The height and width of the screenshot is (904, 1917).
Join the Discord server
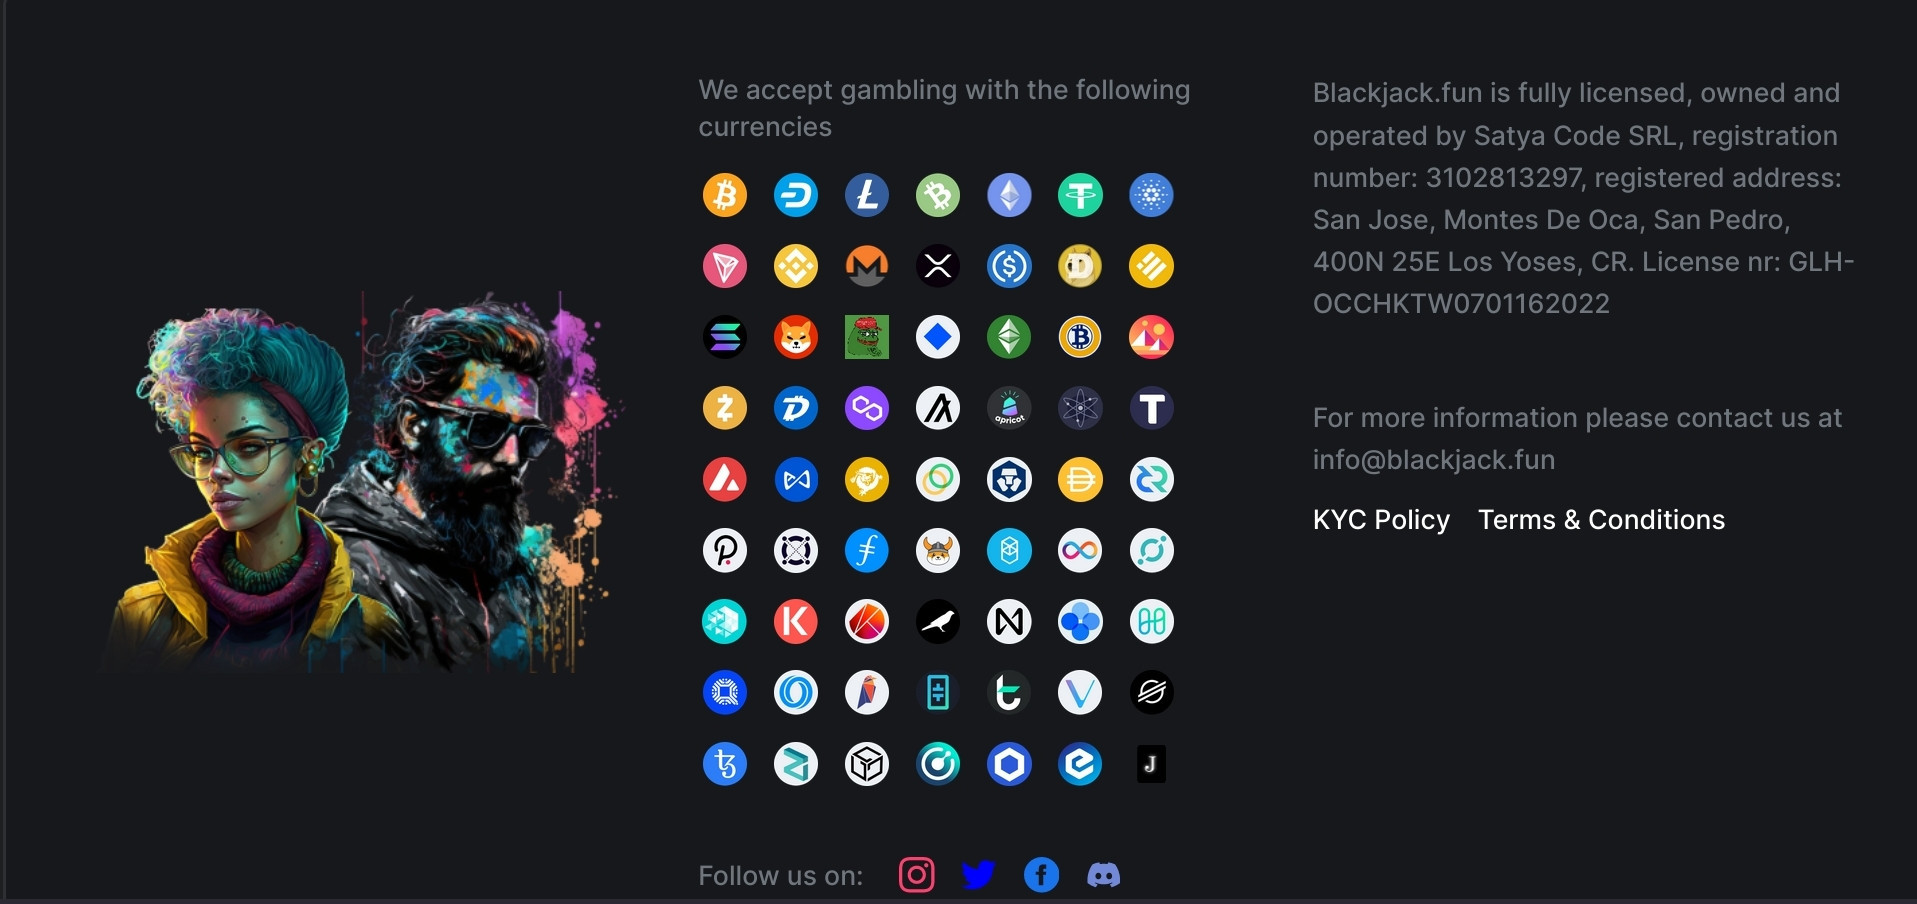point(1104,875)
